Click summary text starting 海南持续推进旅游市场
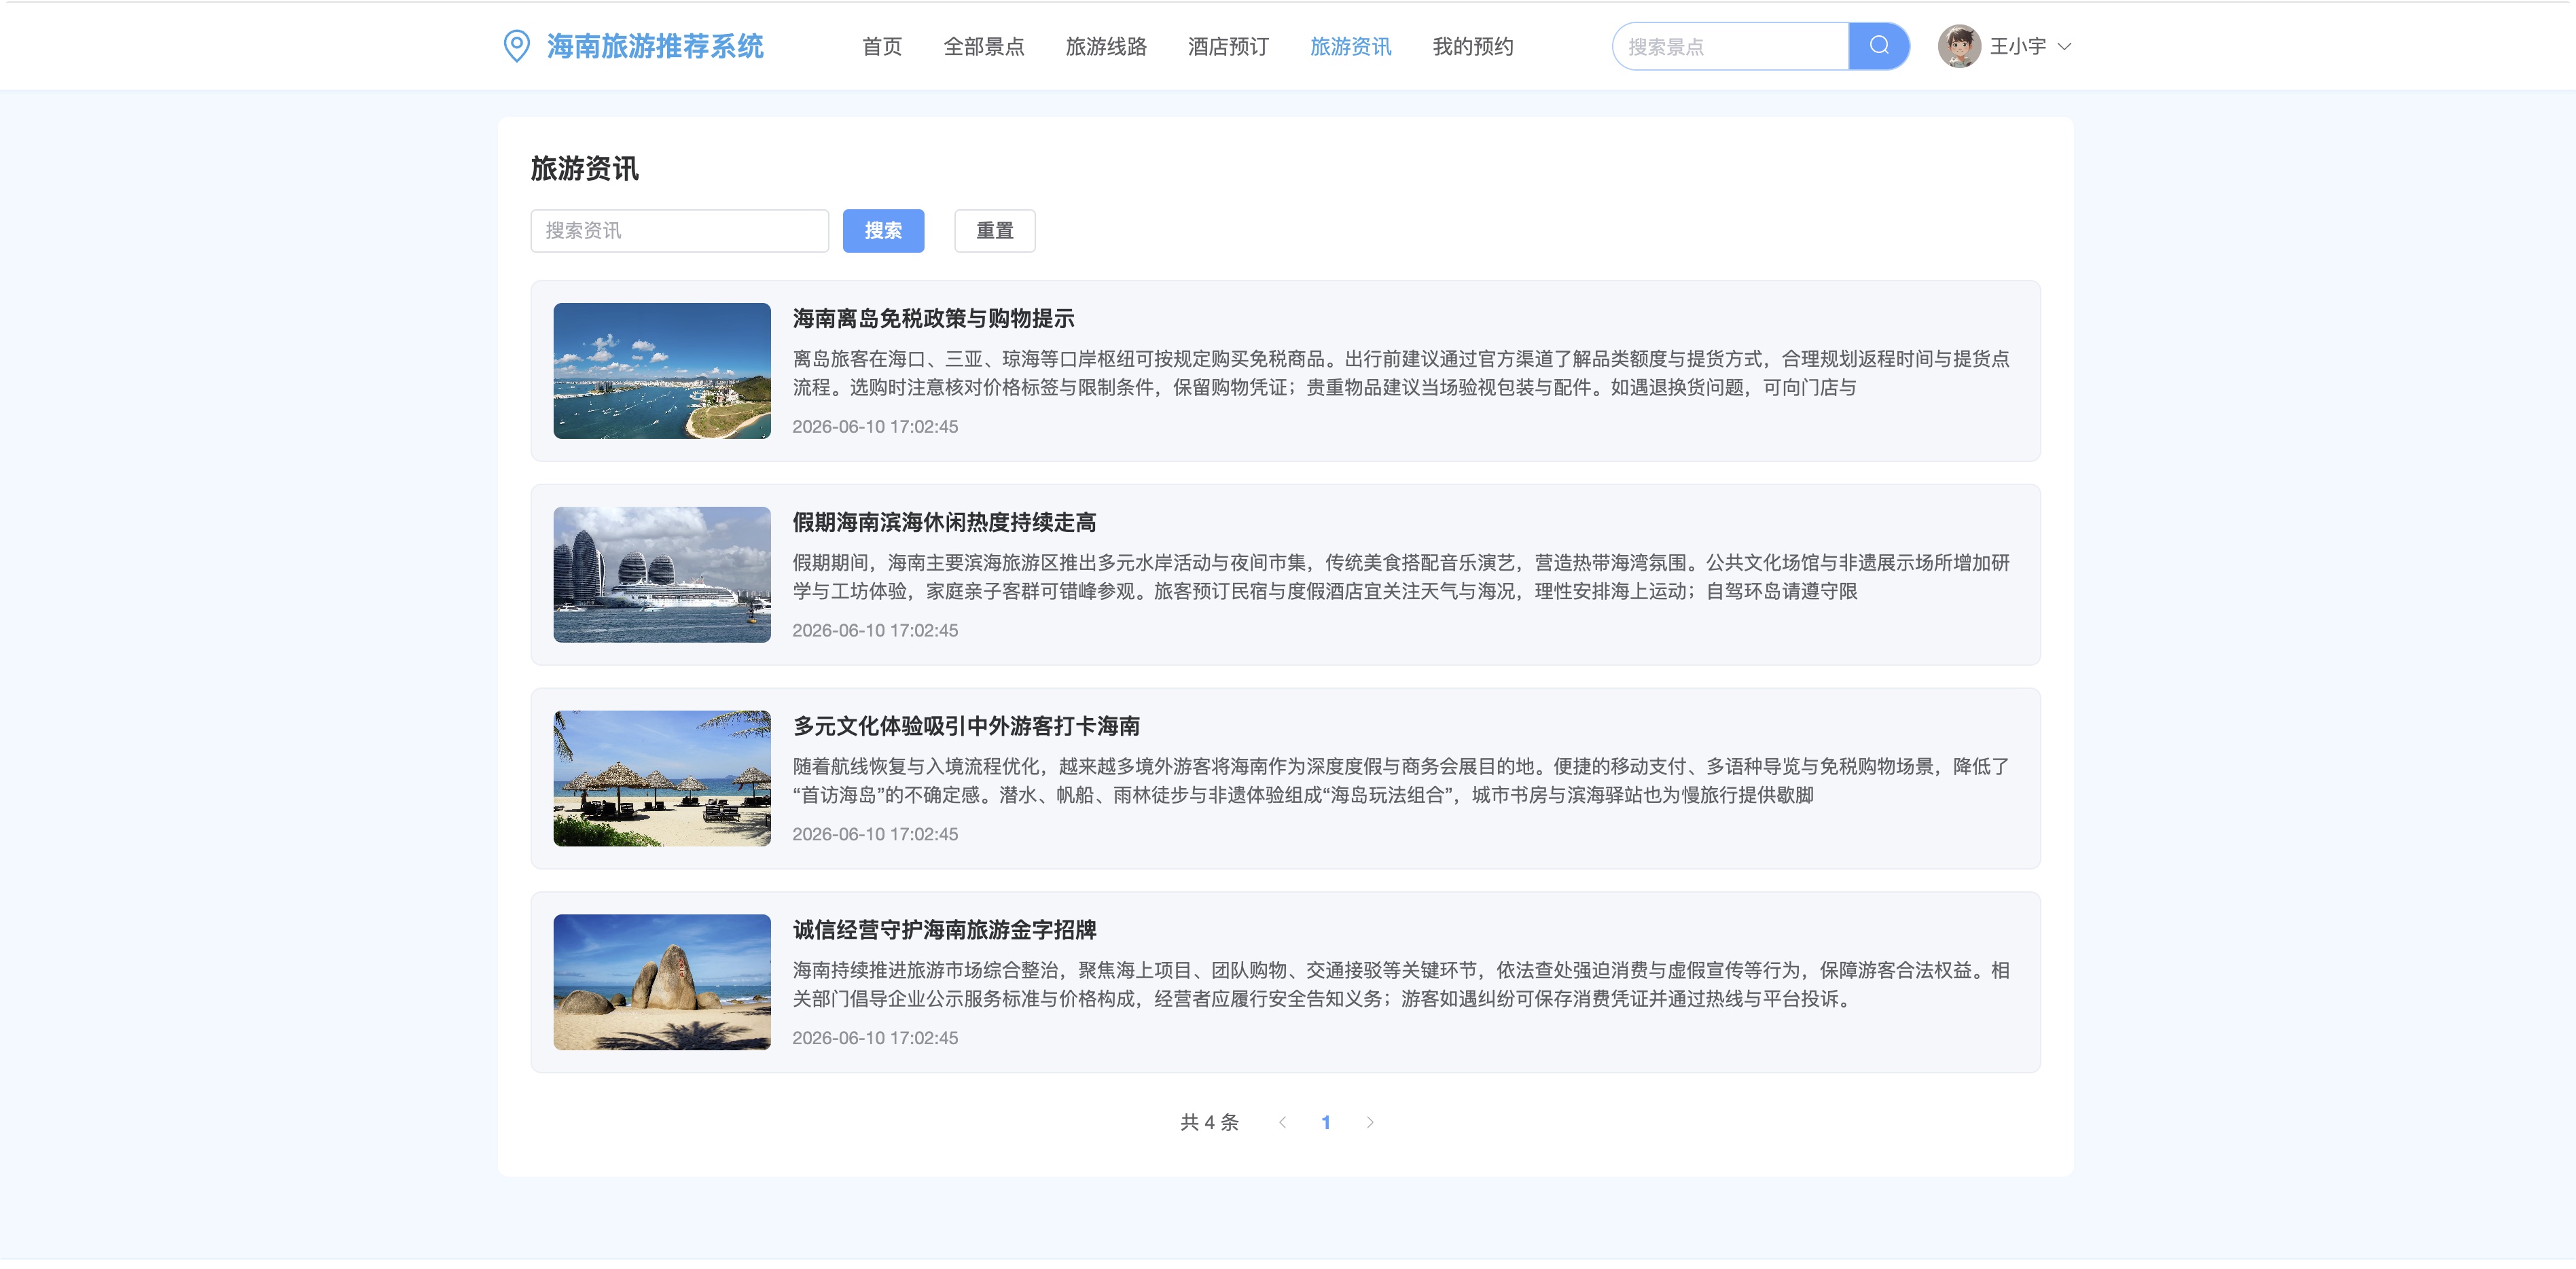This screenshot has width=2576, height=1269. click(1401, 985)
